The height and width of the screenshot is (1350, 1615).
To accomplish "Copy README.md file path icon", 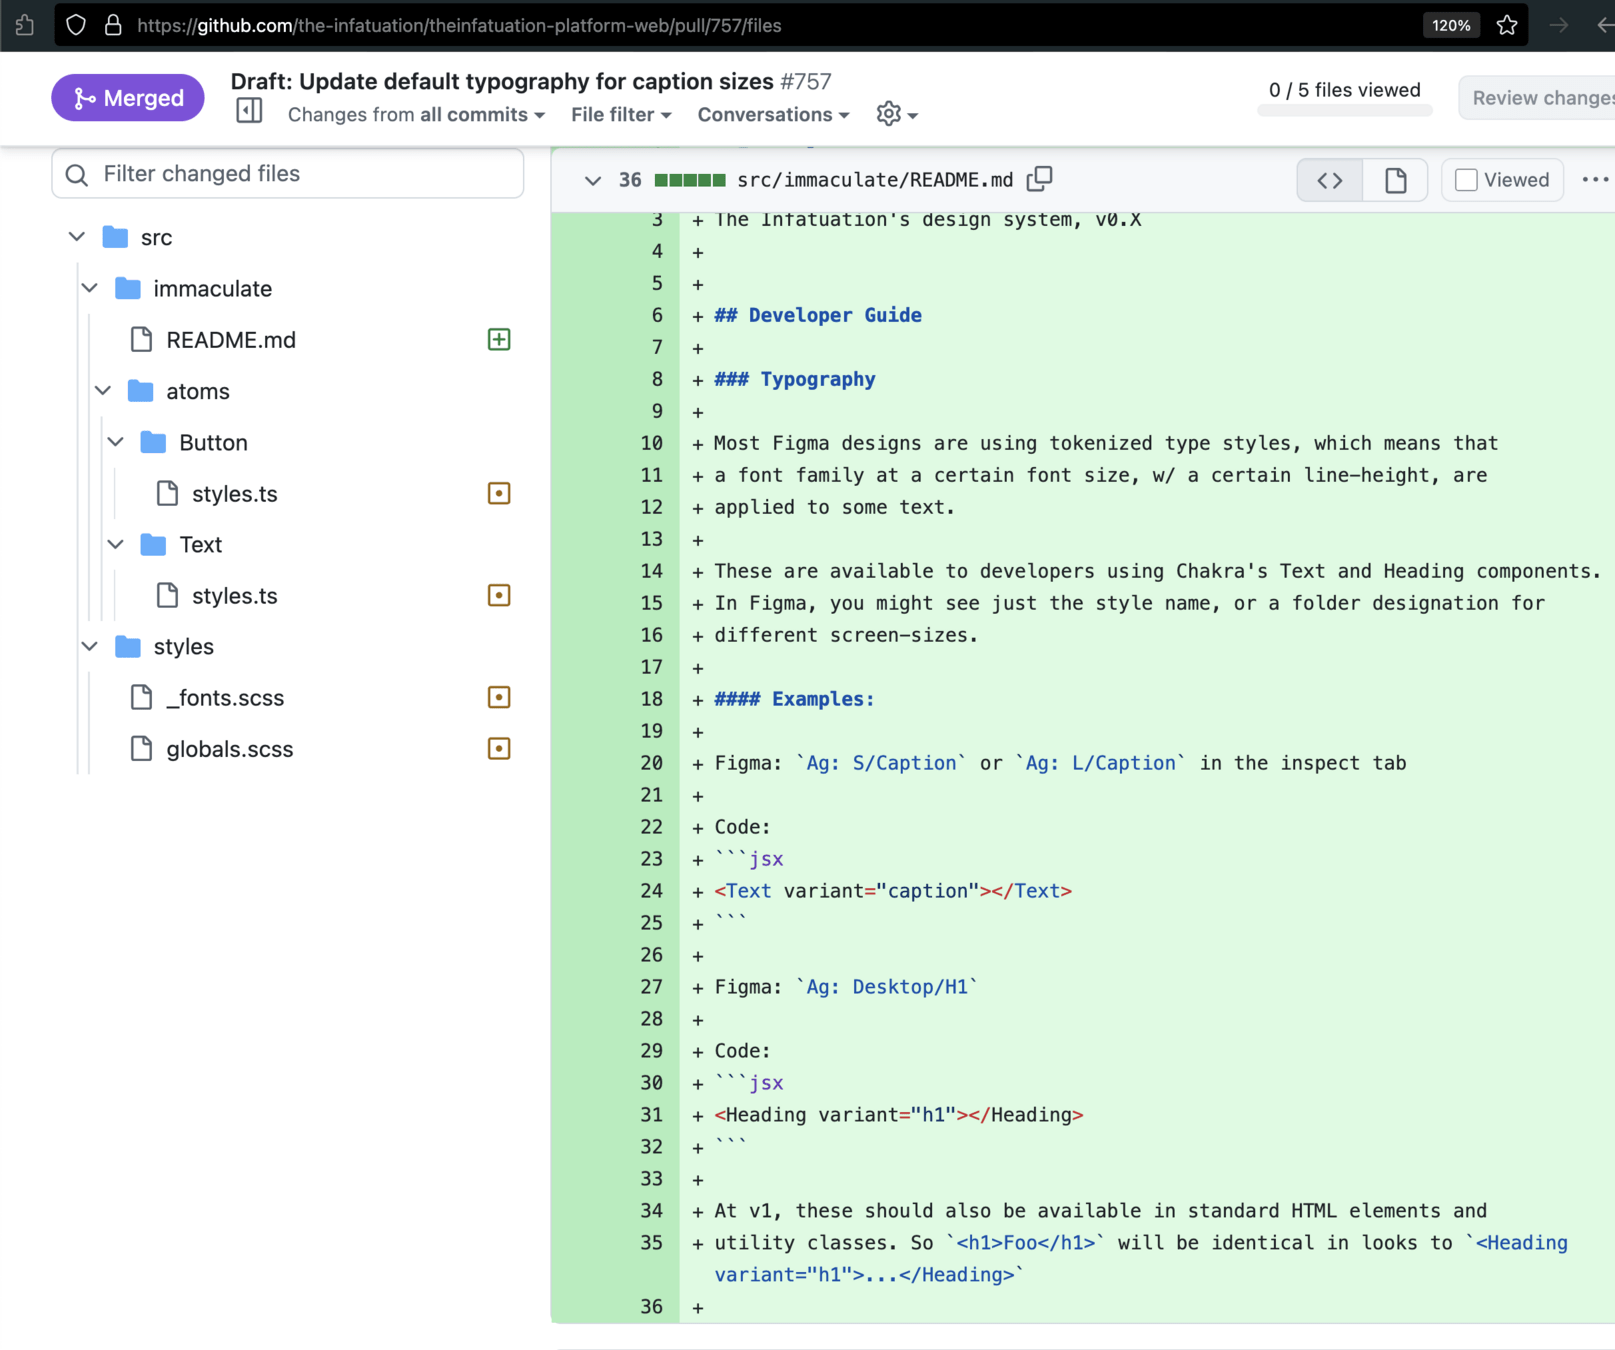I will pyautogui.click(x=1040, y=179).
